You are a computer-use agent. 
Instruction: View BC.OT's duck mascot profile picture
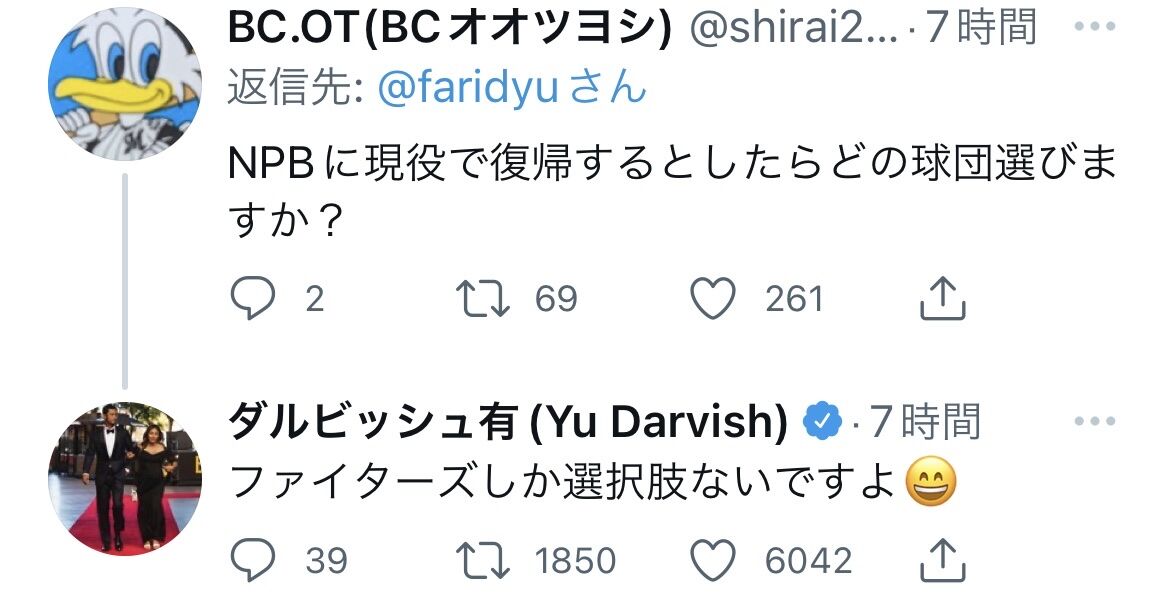tap(125, 83)
